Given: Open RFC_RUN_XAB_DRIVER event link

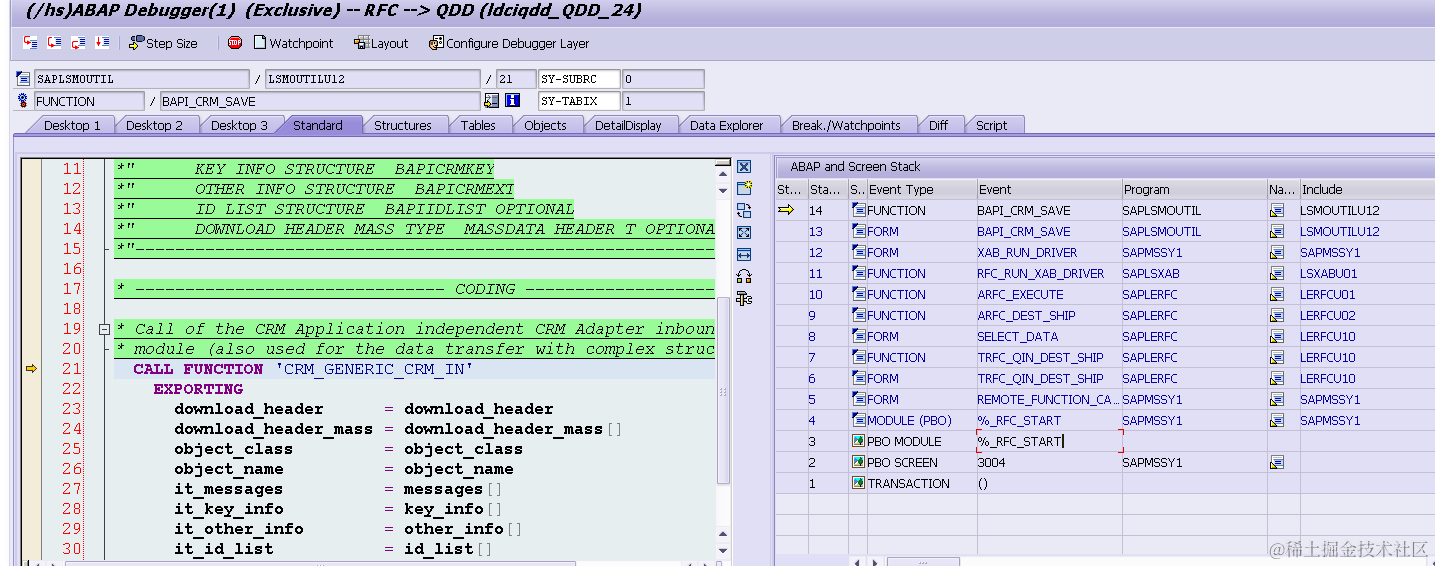Looking at the screenshot, I should pos(1041,273).
